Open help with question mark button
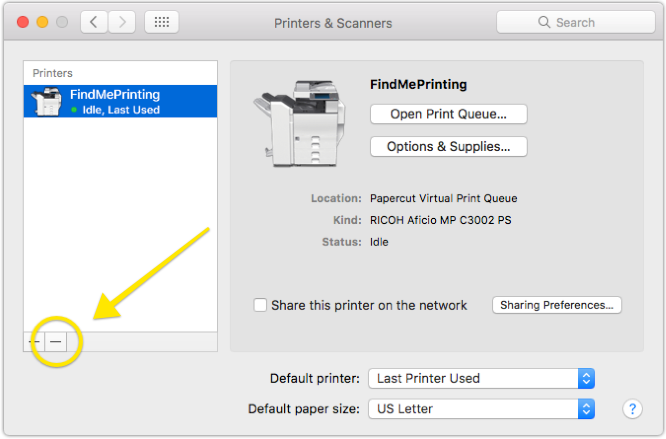The image size is (666, 439). 632,408
